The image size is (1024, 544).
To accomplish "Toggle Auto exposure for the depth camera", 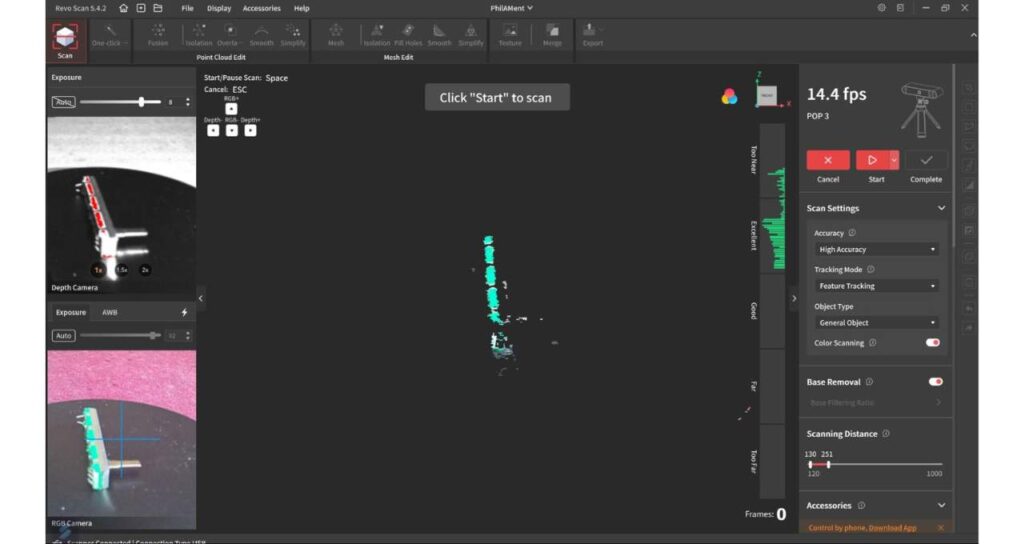I will (x=63, y=102).
